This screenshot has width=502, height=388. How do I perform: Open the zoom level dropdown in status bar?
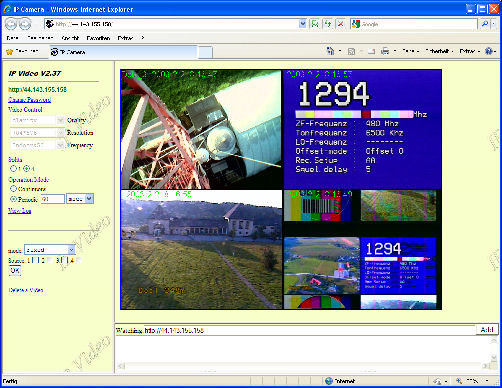pos(487,381)
